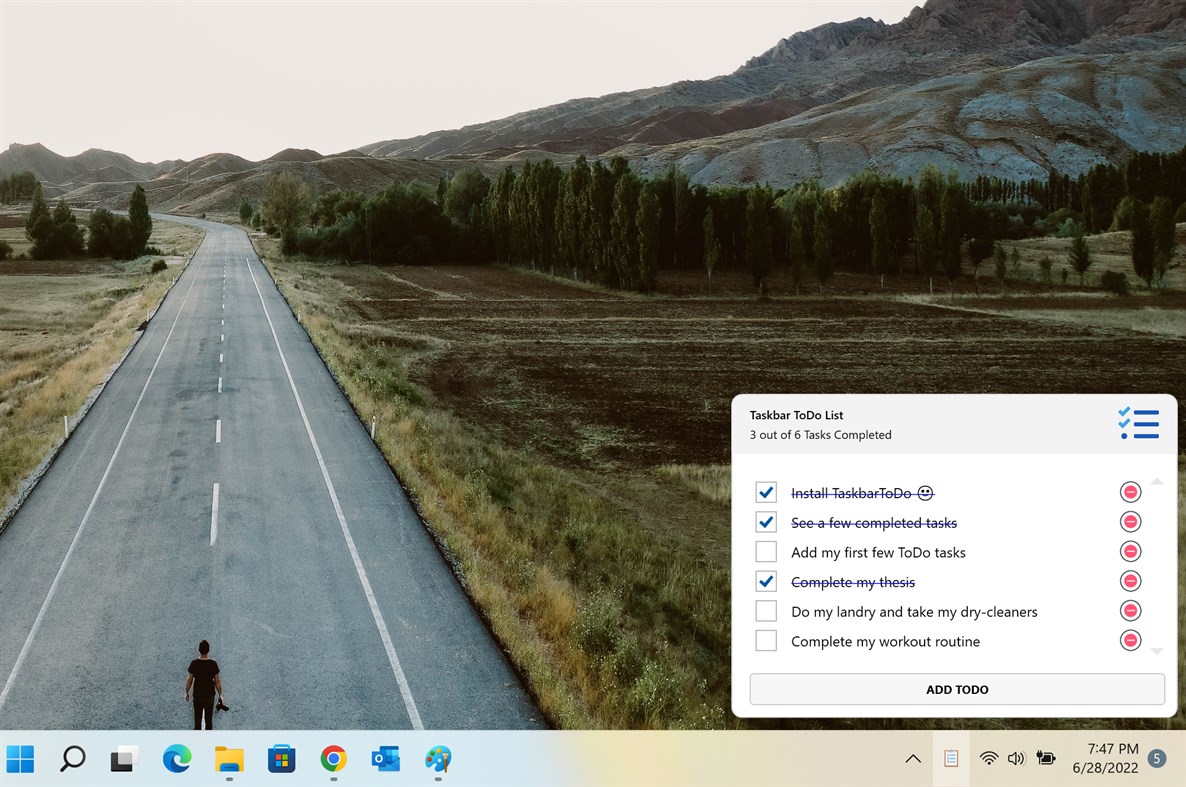Viewport: 1186px width, 787px height.
Task: Check off "Add my first few ToDo tasks"
Action: (x=766, y=551)
